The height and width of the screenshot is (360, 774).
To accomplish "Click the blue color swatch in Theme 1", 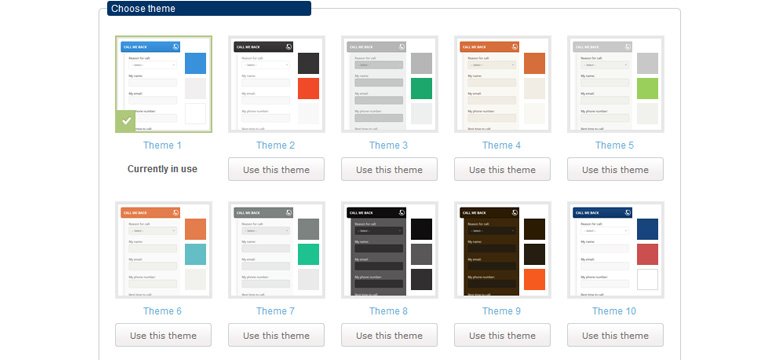I will (x=195, y=63).
